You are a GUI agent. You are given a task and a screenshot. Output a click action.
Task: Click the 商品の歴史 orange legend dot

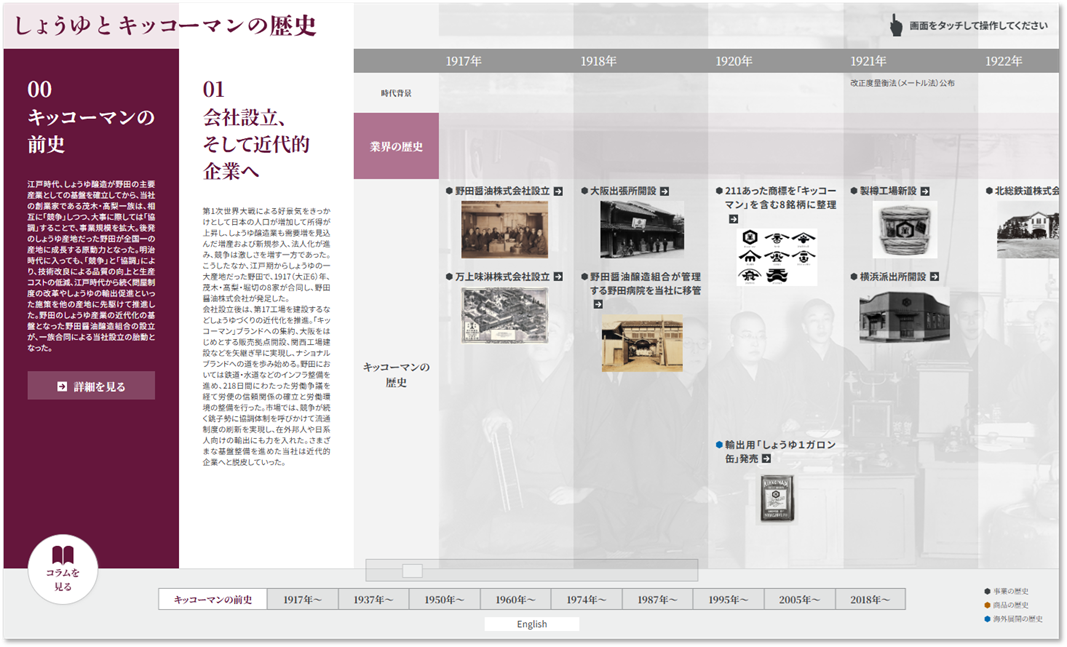click(987, 605)
